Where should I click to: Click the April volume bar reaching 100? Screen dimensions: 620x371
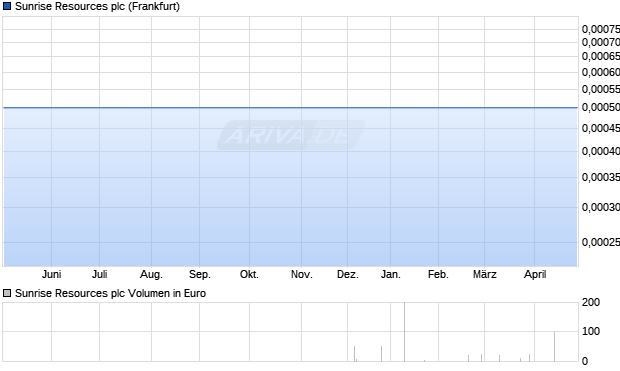[x=554, y=346]
